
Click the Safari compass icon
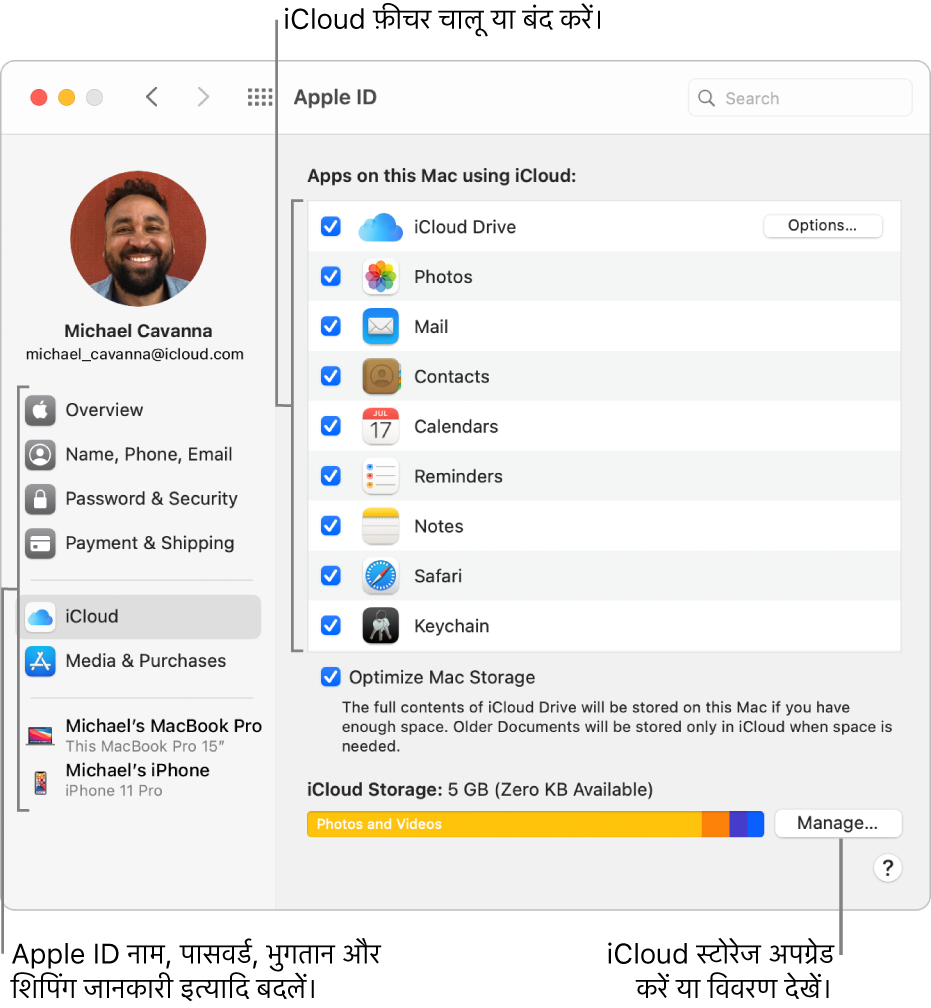pos(381,576)
